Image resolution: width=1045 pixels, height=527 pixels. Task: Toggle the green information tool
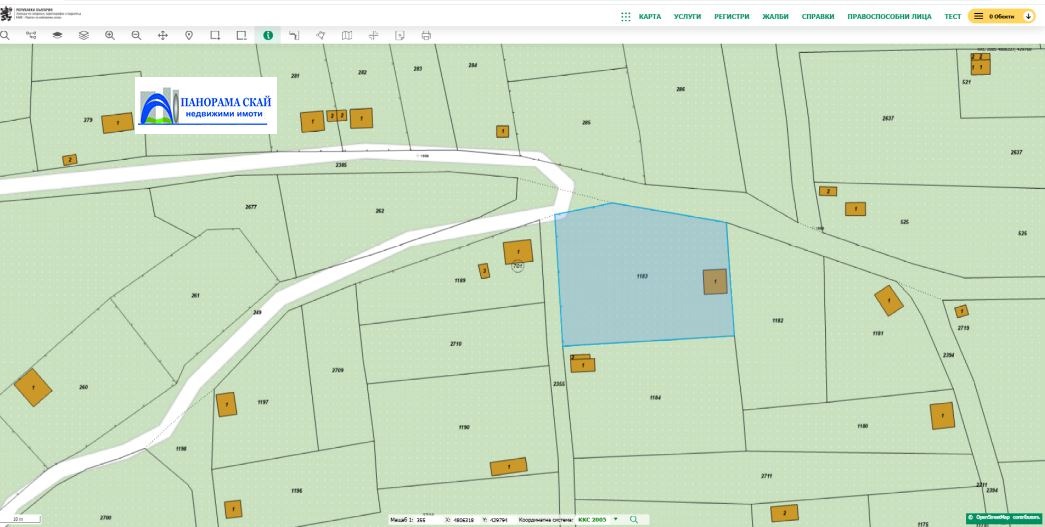268,35
